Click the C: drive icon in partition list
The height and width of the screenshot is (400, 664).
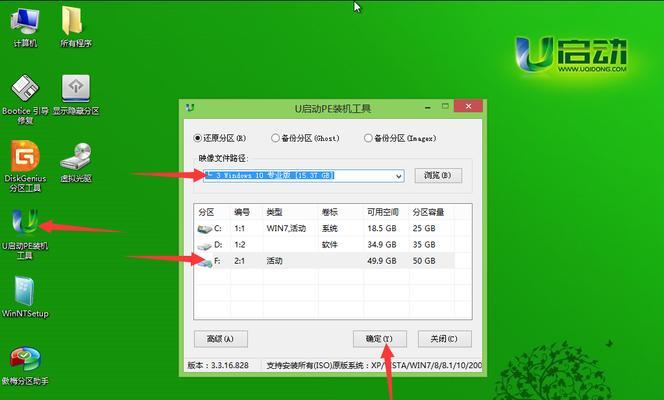(205, 229)
